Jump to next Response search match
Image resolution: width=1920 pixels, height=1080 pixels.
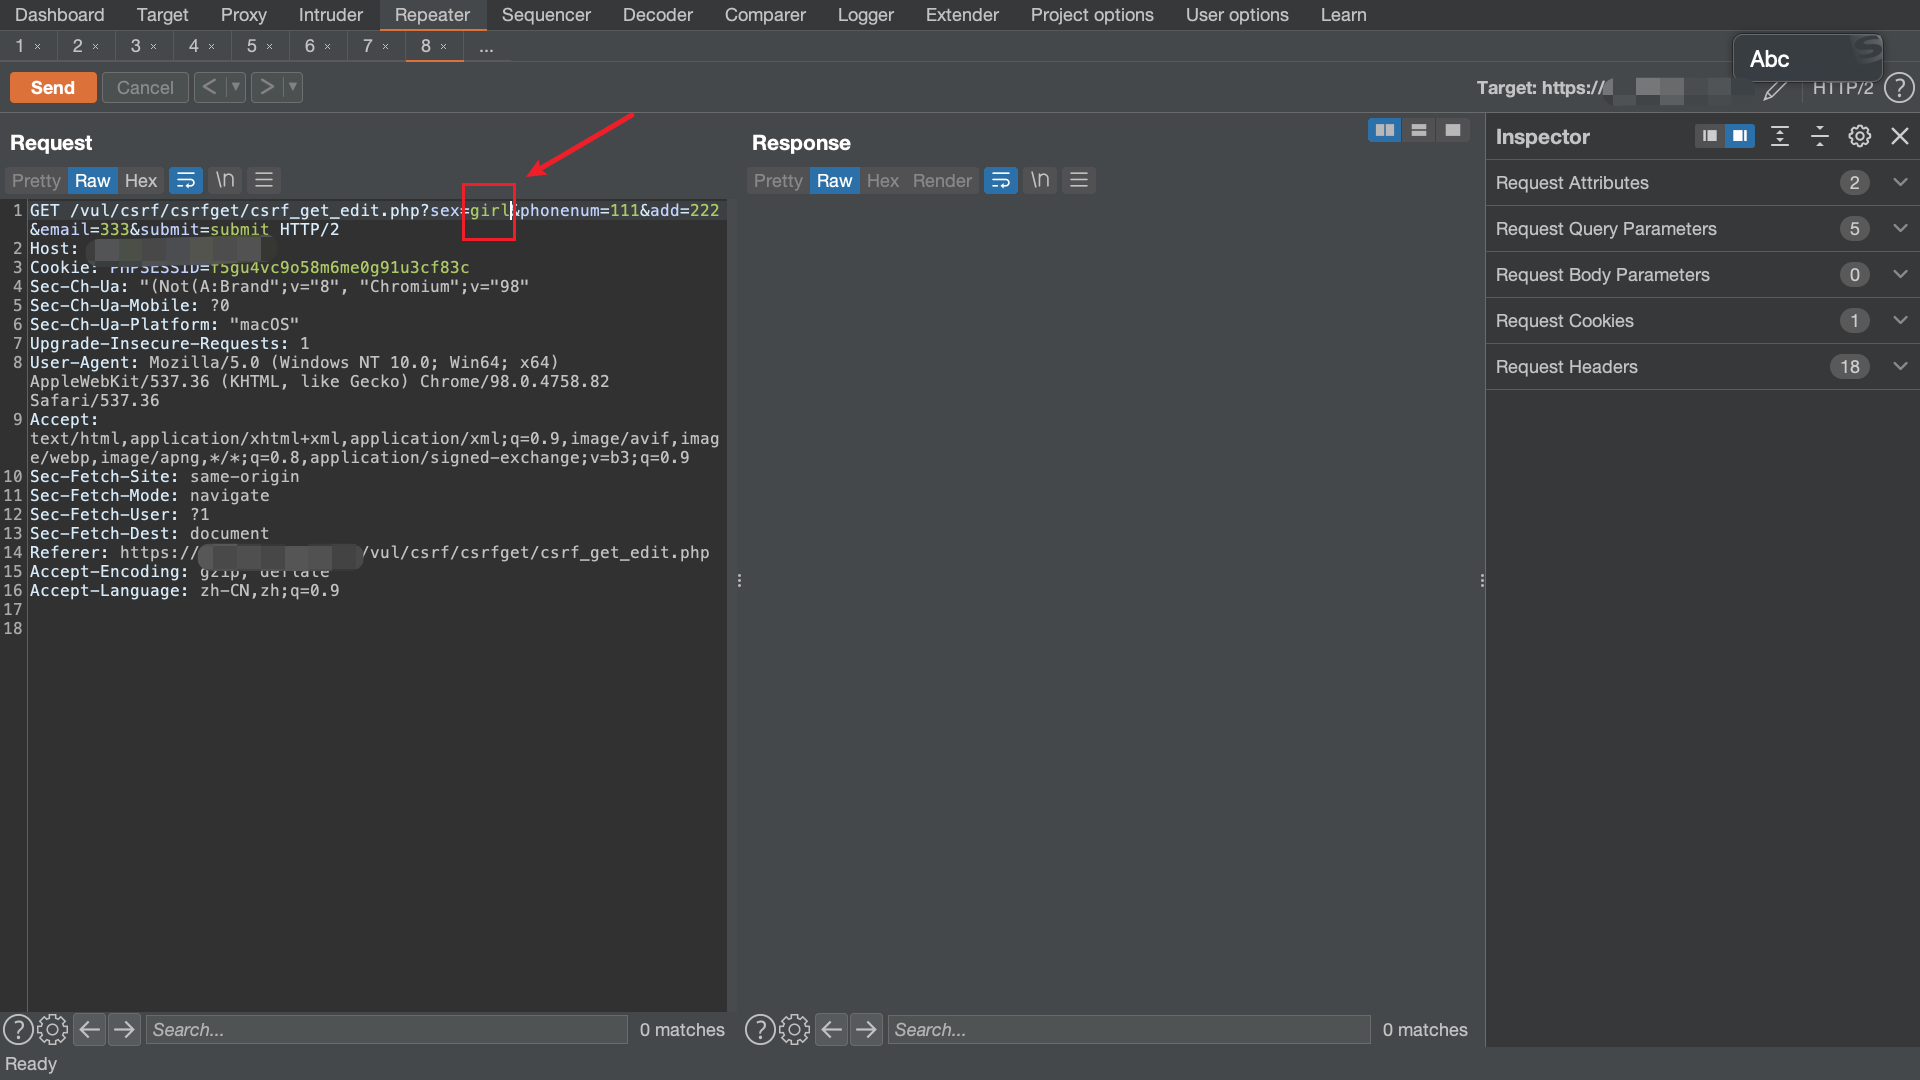tap(867, 1029)
